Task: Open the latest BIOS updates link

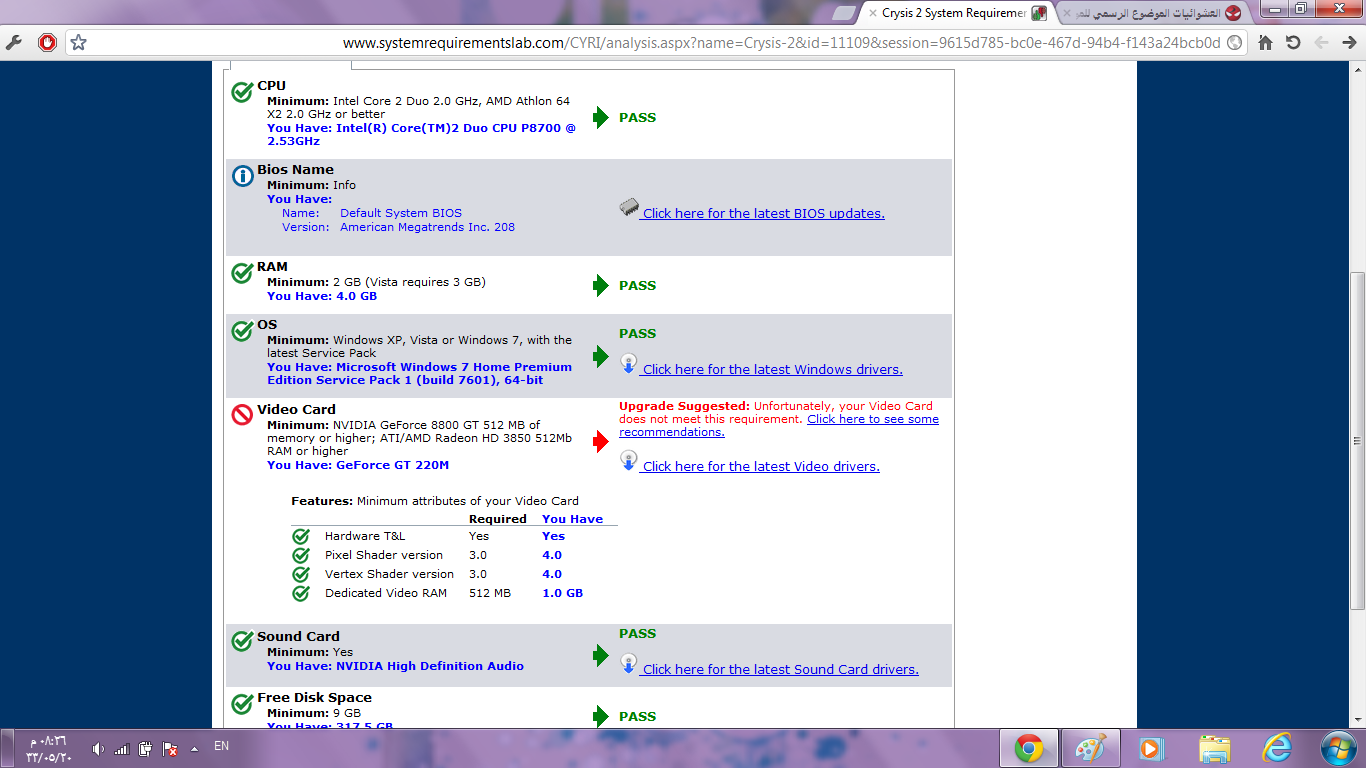Action: [764, 213]
